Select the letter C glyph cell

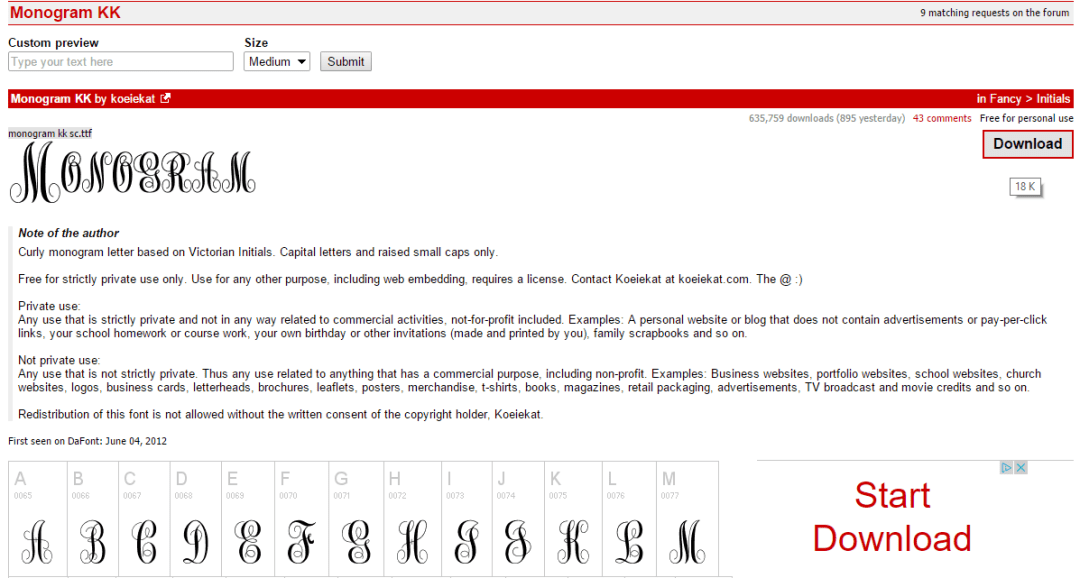pos(144,519)
